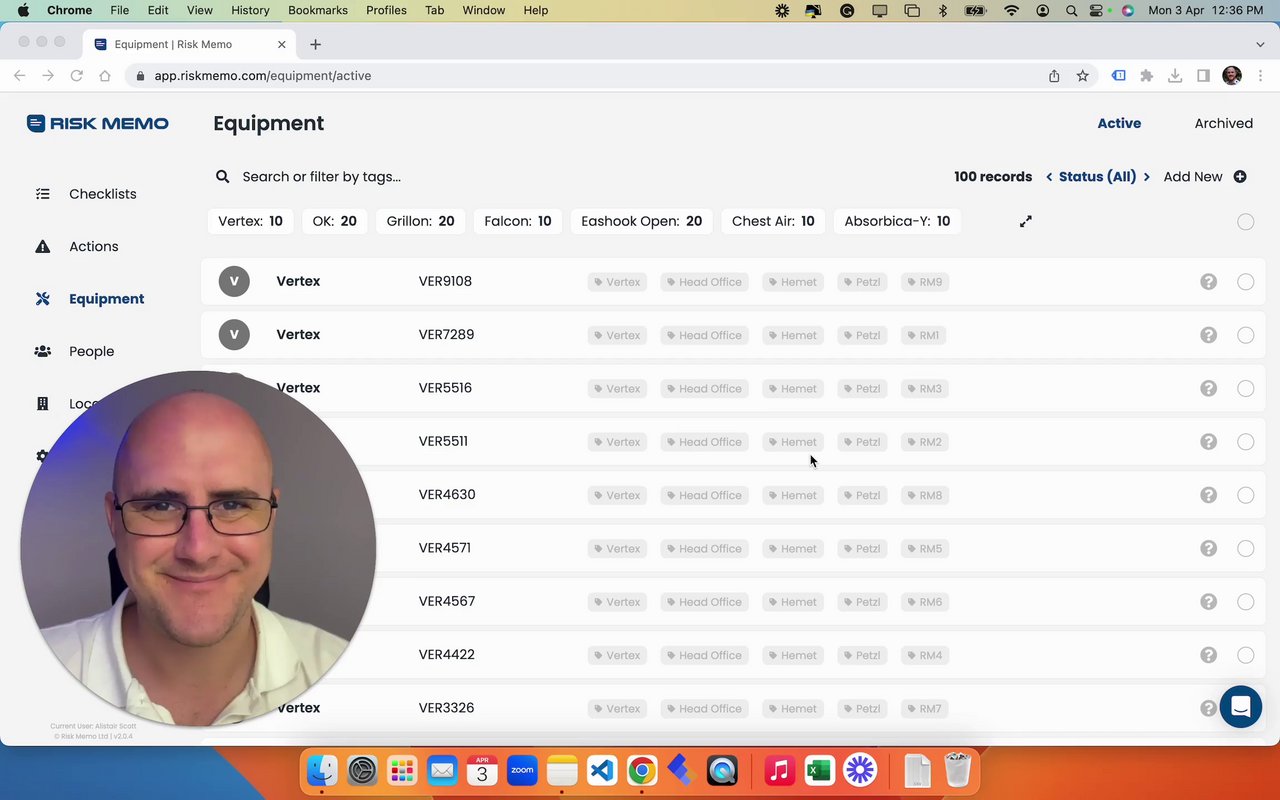Screen dimensions: 1280x800
Task: Open help icon for VER4630 row
Action: pyautogui.click(x=1209, y=495)
